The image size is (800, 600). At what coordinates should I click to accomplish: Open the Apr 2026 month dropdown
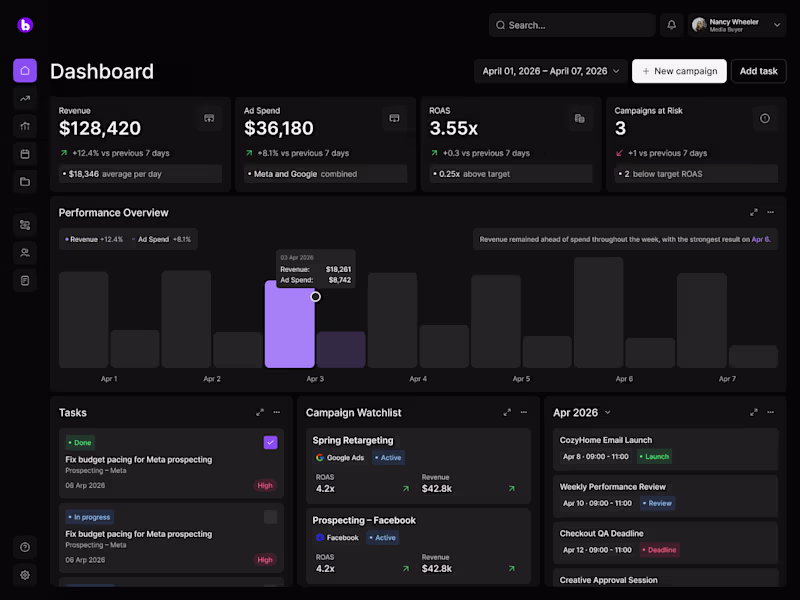click(582, 412)
